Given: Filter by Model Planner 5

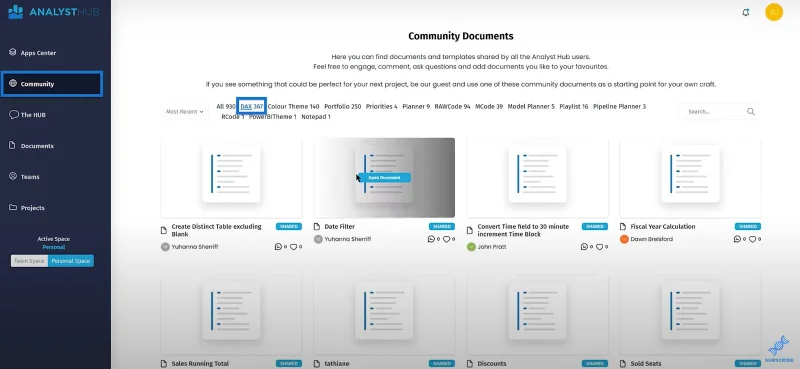Looking at the screenshot, I should point(531,106).
